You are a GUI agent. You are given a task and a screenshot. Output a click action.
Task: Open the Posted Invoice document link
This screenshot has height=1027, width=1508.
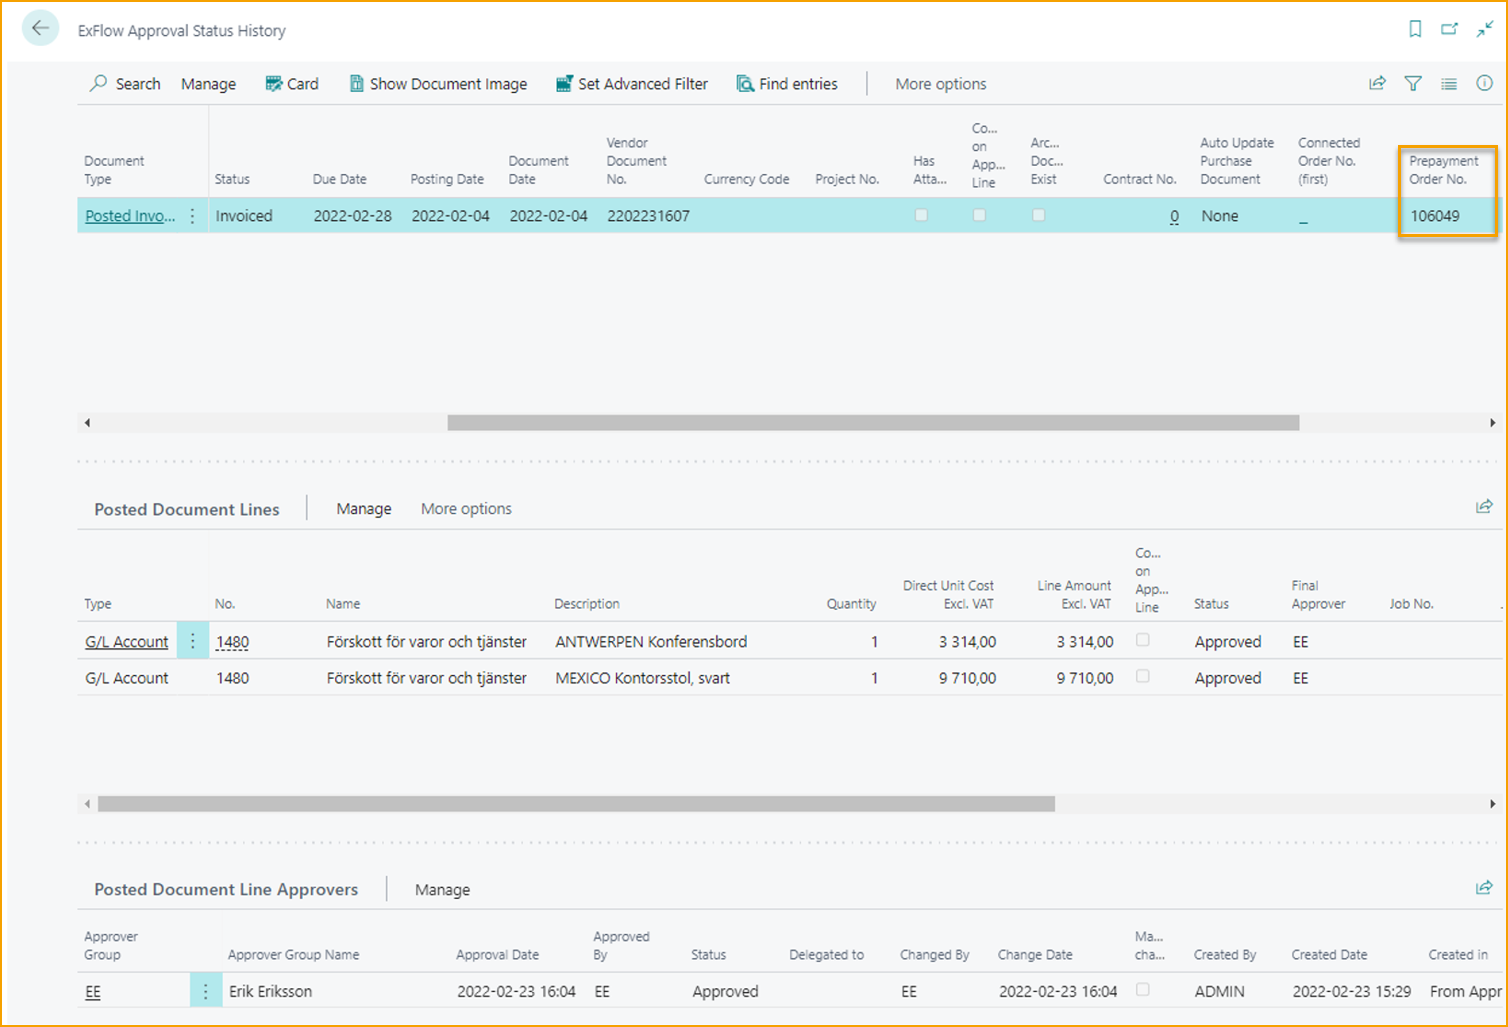[x=130, y=216]
